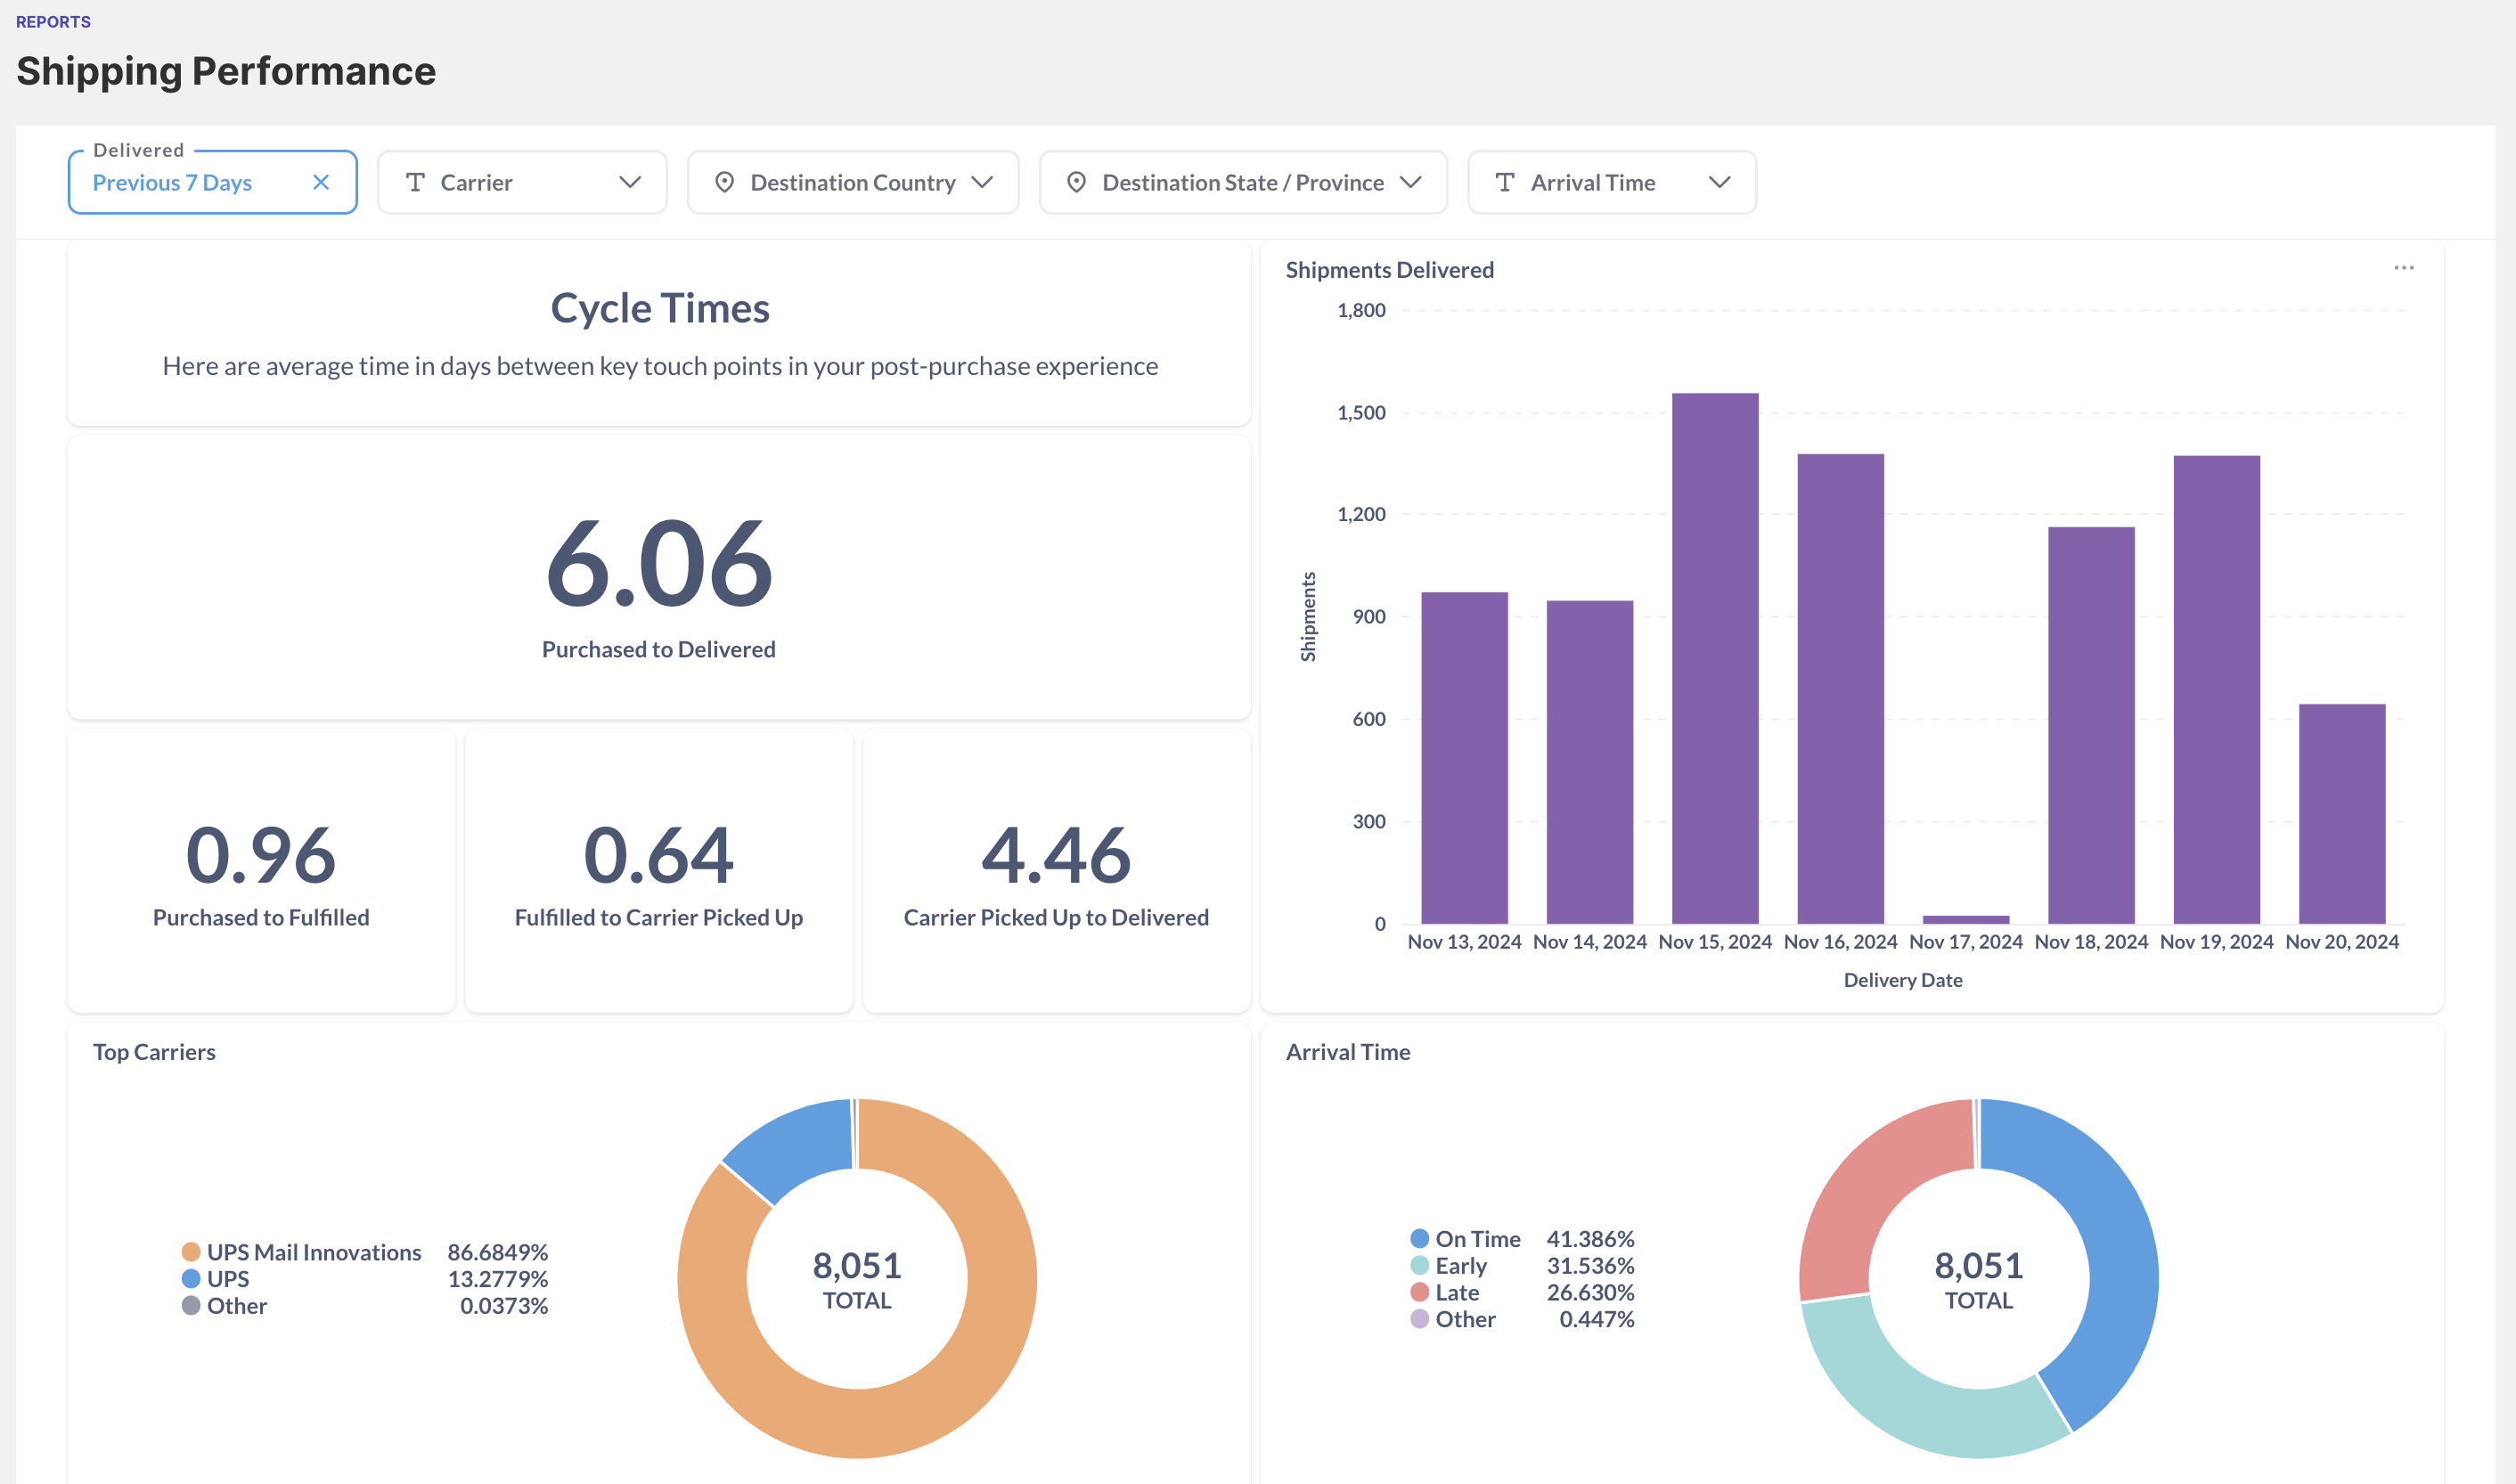Expand the Arrival Time filter dropdown chevron

[1719, 182]
